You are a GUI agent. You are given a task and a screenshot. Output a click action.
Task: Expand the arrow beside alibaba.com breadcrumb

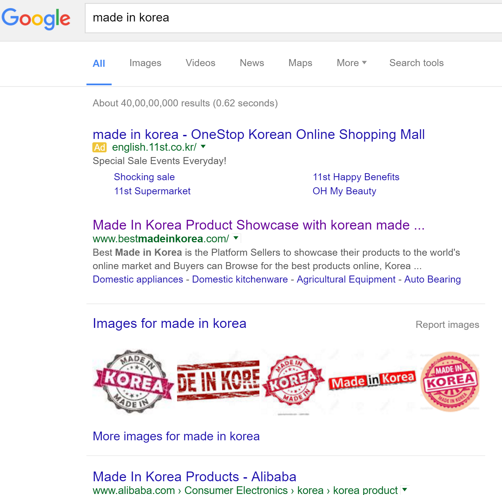coord(405,490)
